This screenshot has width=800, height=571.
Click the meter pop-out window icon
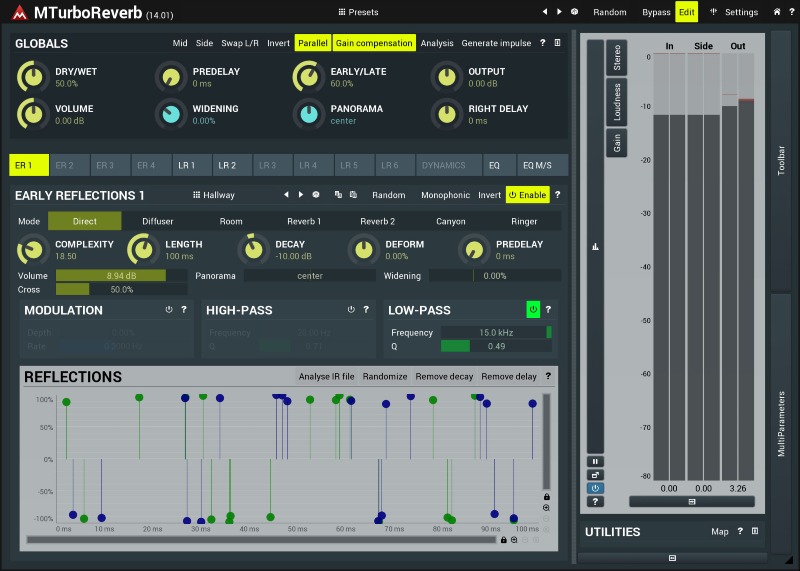coord(595,475)
